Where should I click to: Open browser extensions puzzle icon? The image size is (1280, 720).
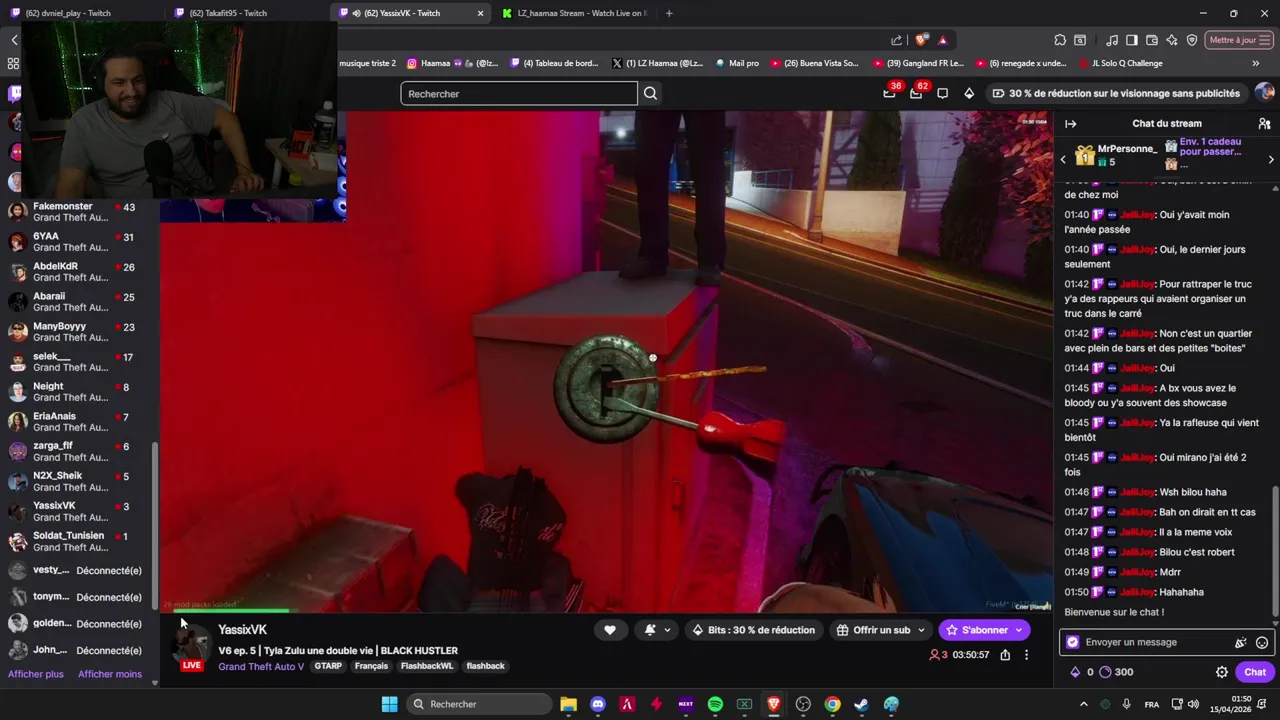coord(1060,40)
